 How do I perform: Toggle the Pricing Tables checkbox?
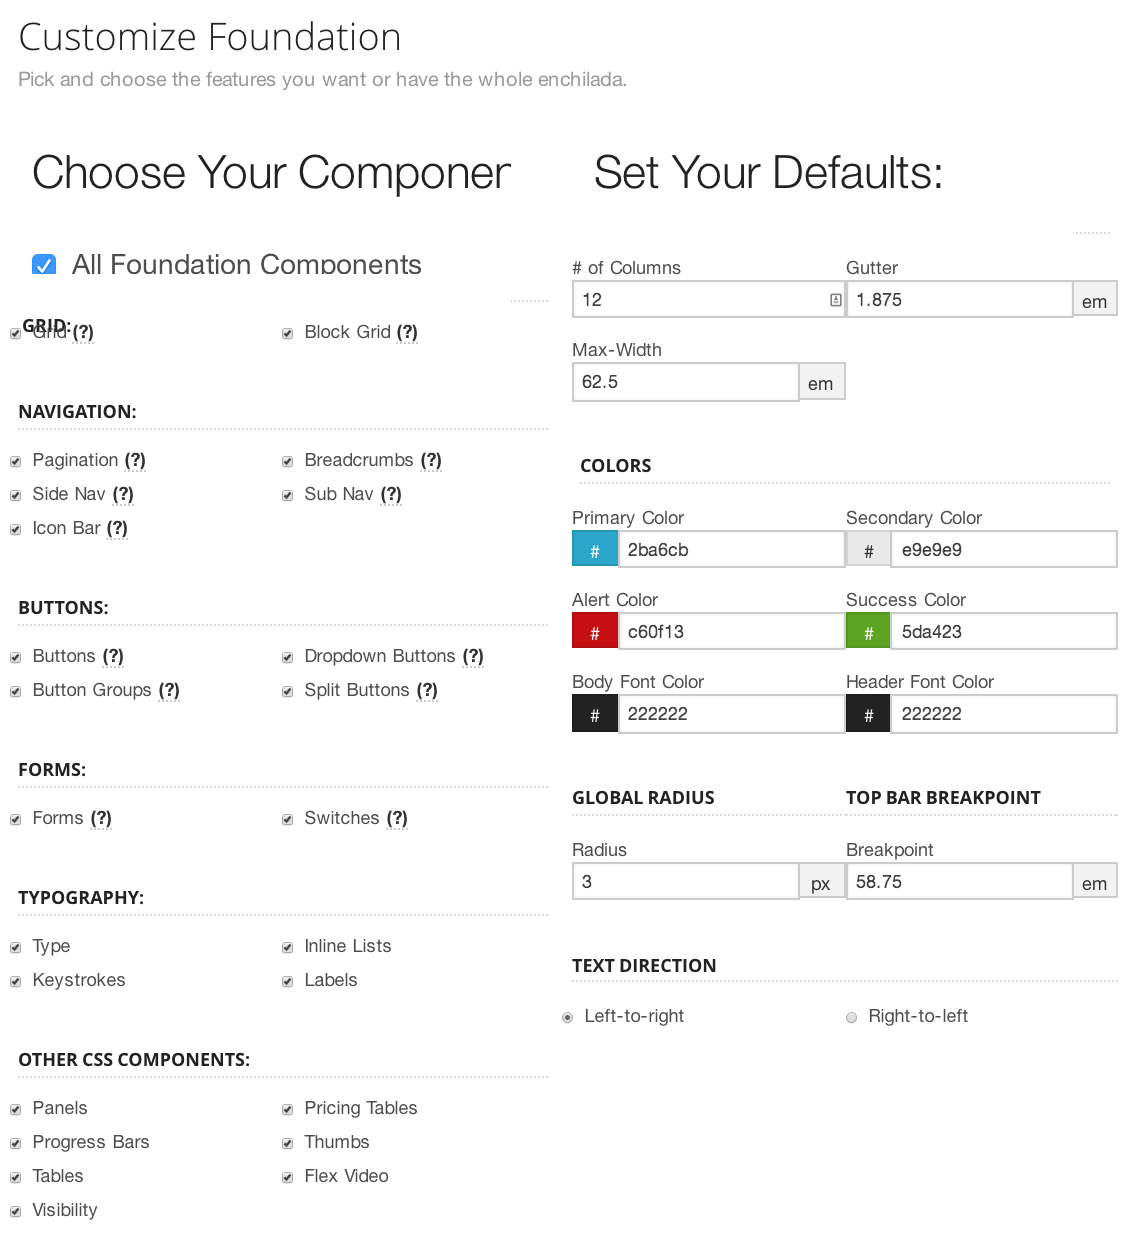click(x=287, y=1109)
